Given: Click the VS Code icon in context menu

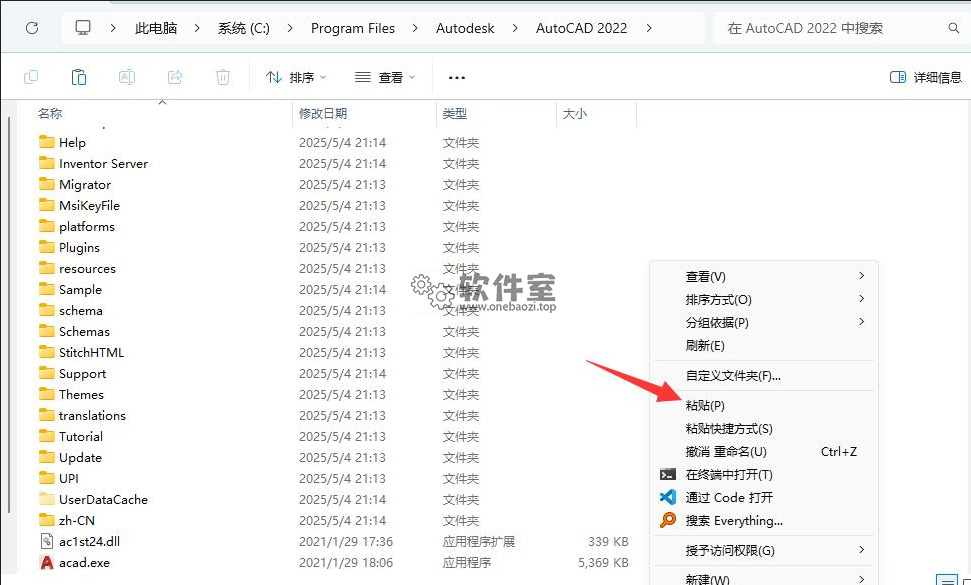Looking at the screenshot, I should click(668, 497).
